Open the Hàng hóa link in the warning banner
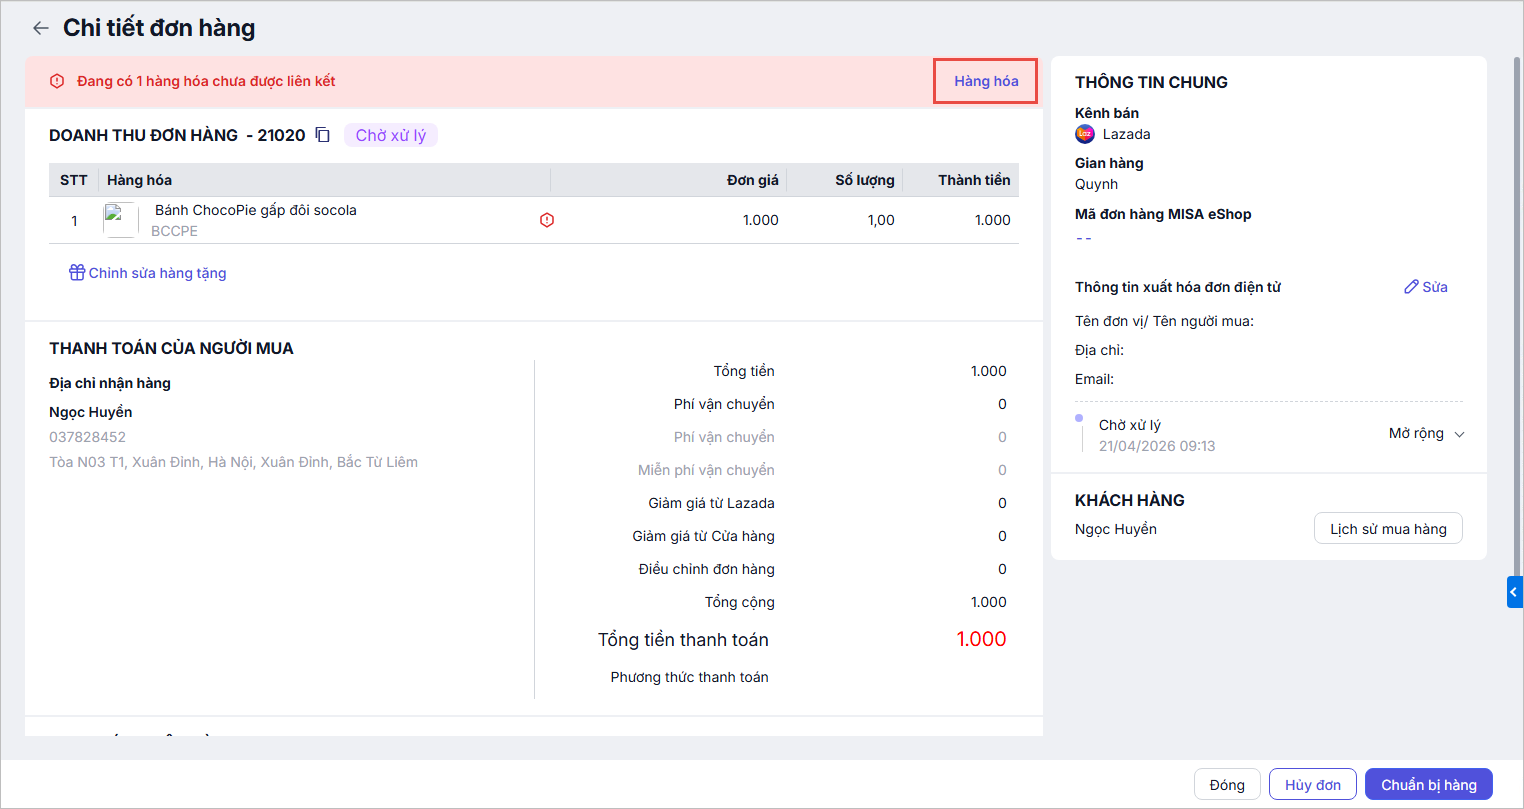Viewport: 1524px width, 809px height. tap(986, 81)
